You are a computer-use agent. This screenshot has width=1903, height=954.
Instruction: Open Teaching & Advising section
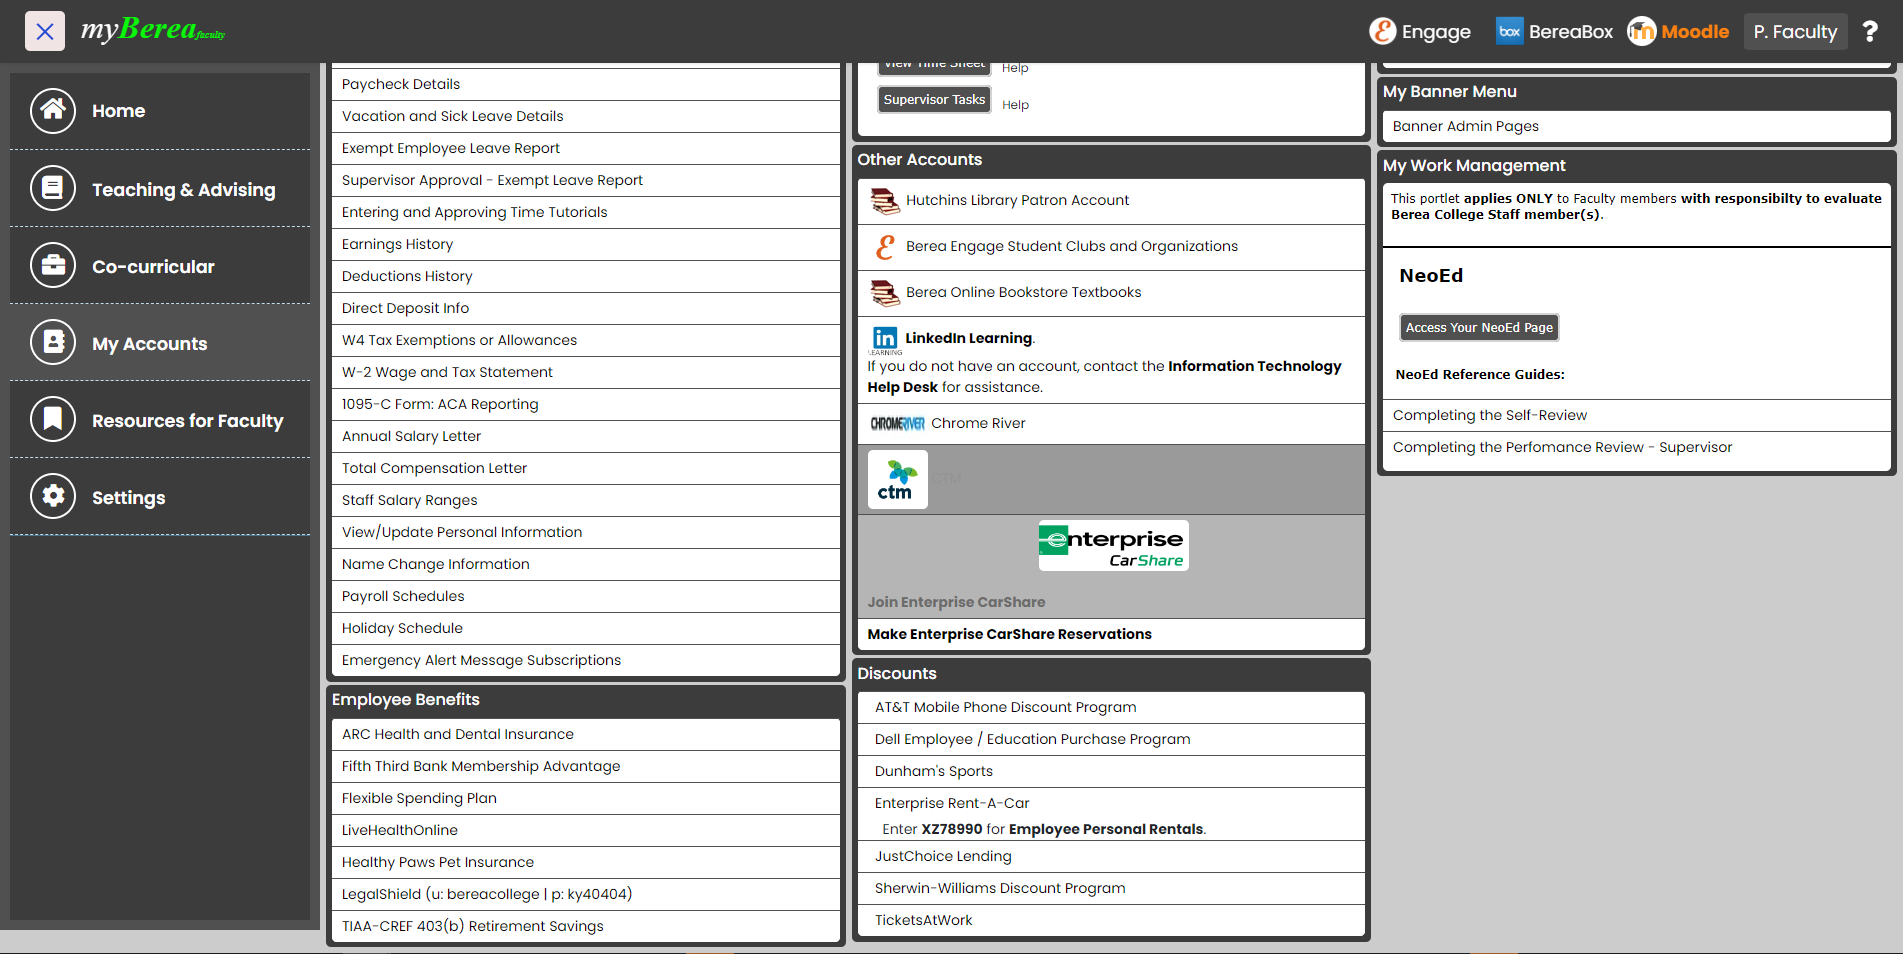click(183, 189)
